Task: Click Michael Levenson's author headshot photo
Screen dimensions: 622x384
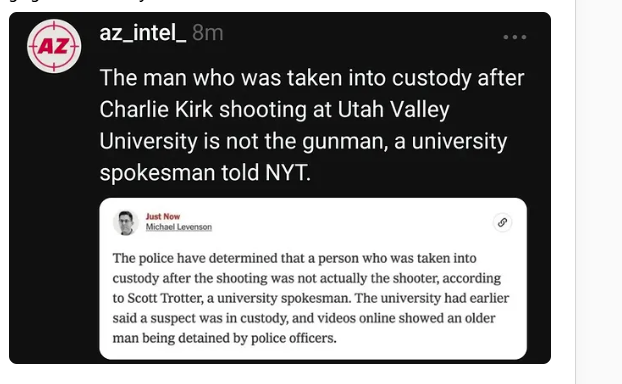Action: click(126, 223)
